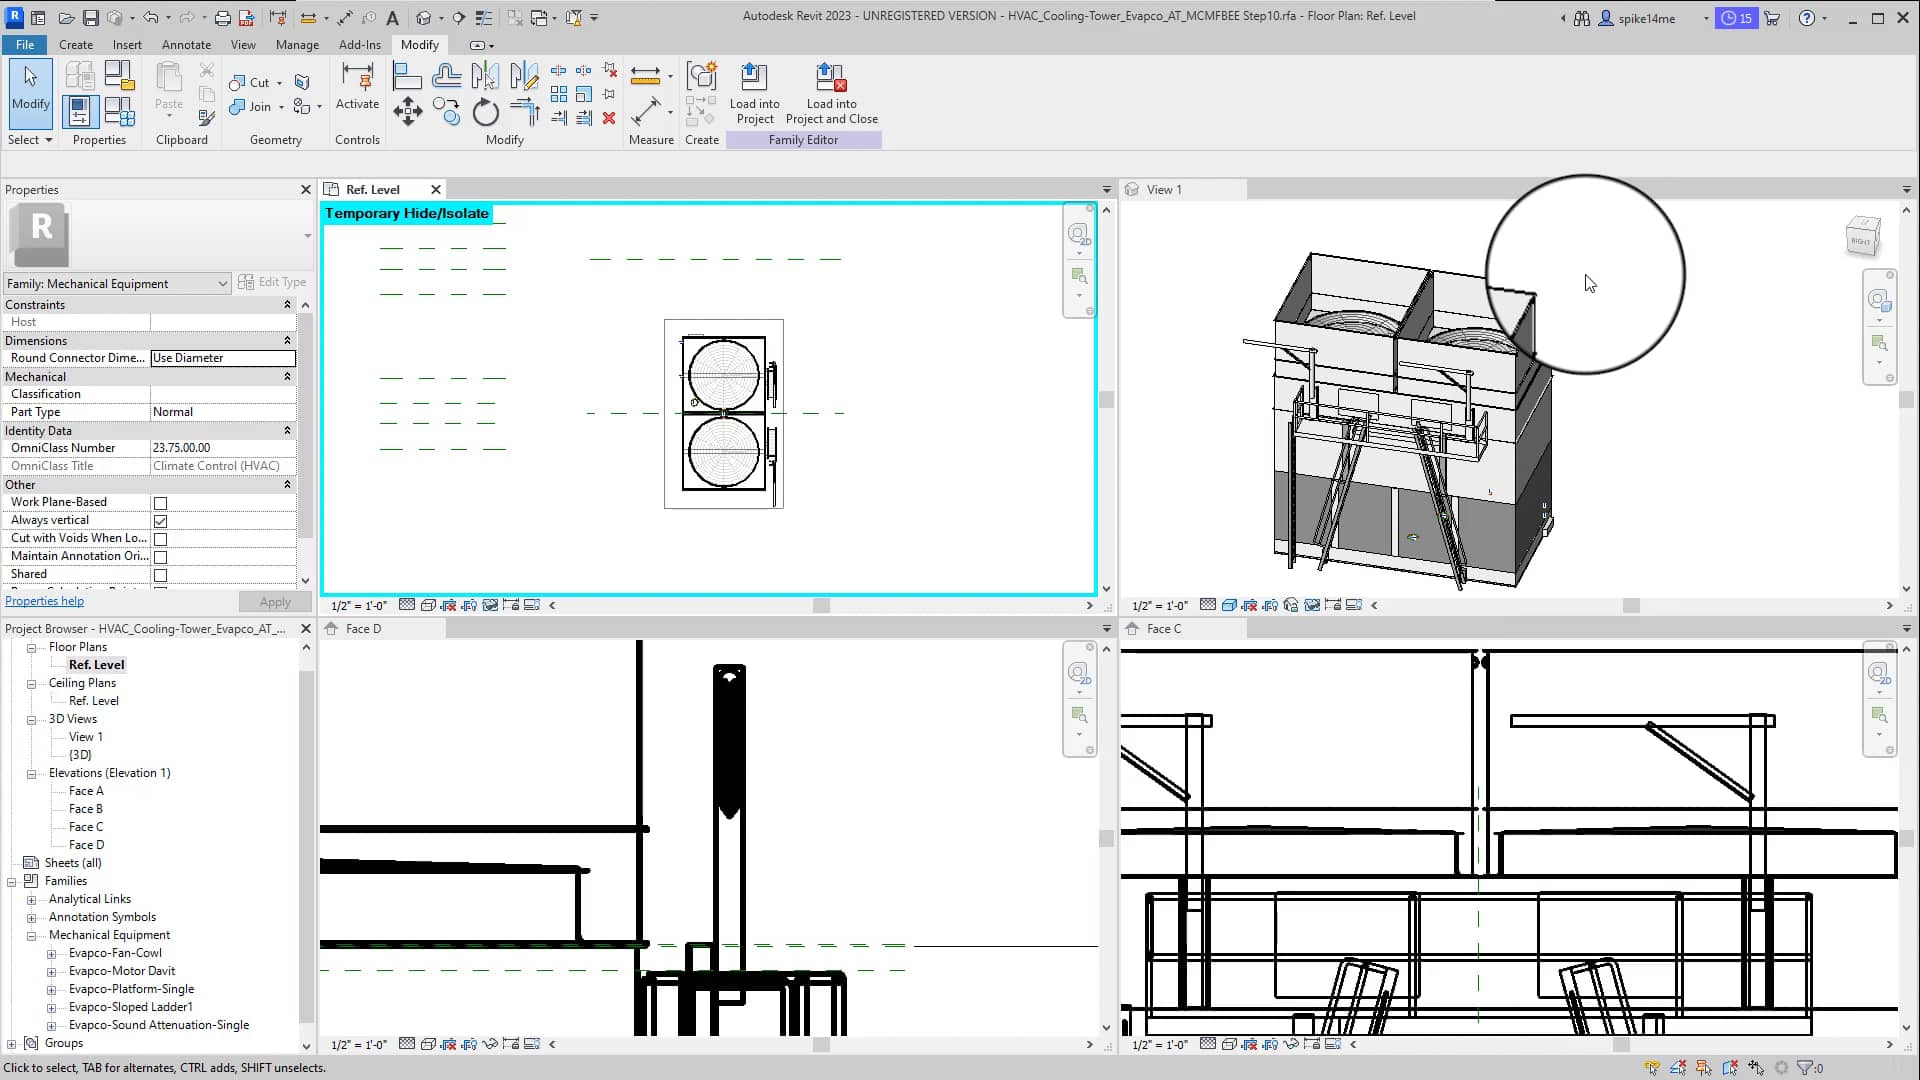Toggle Maintain Annotation Orientation checkbox
This screenshot has height=1080, width=1920.
[x=160, y=557]
